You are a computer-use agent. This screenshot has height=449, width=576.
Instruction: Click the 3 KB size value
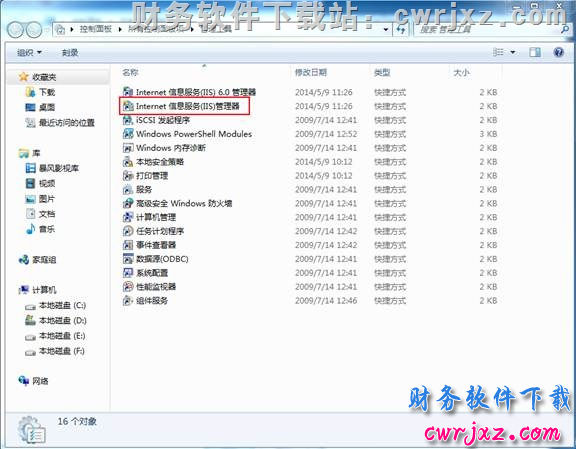pyautogui.click(x=488, y=134)
